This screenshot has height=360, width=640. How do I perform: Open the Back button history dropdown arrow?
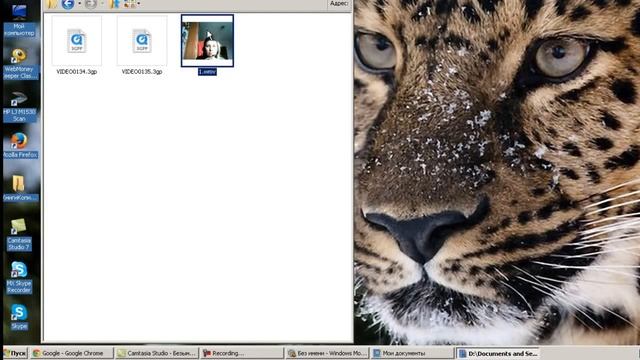pyautogui.click(x=79, y=4)
